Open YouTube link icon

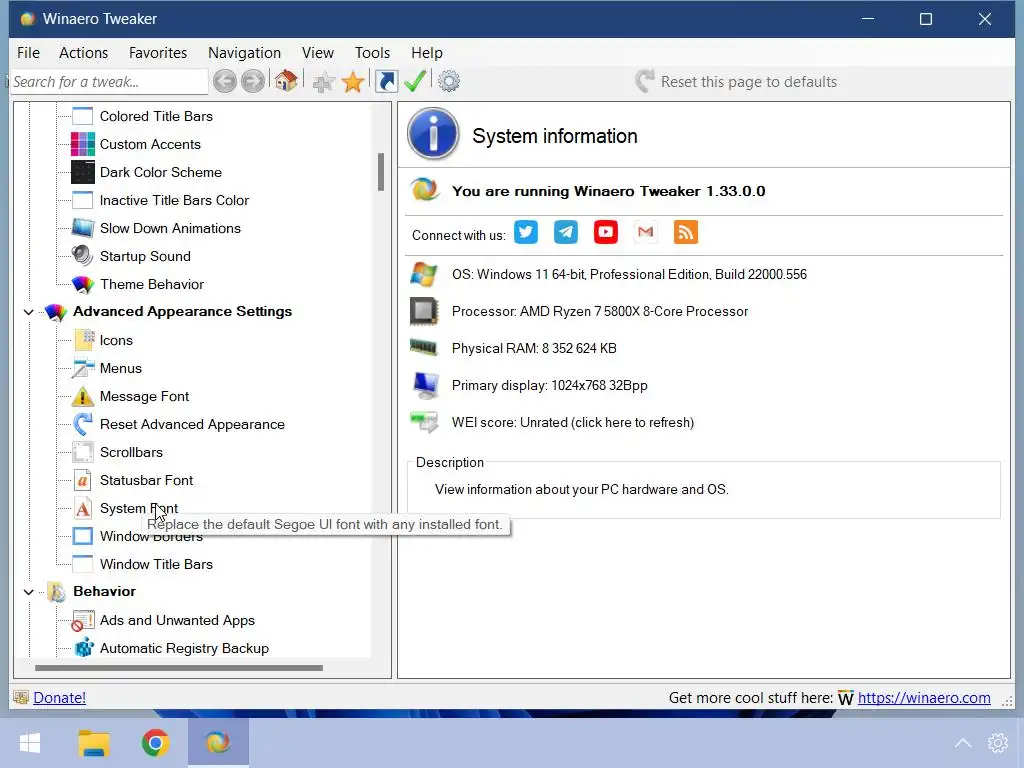pos(605,232)
